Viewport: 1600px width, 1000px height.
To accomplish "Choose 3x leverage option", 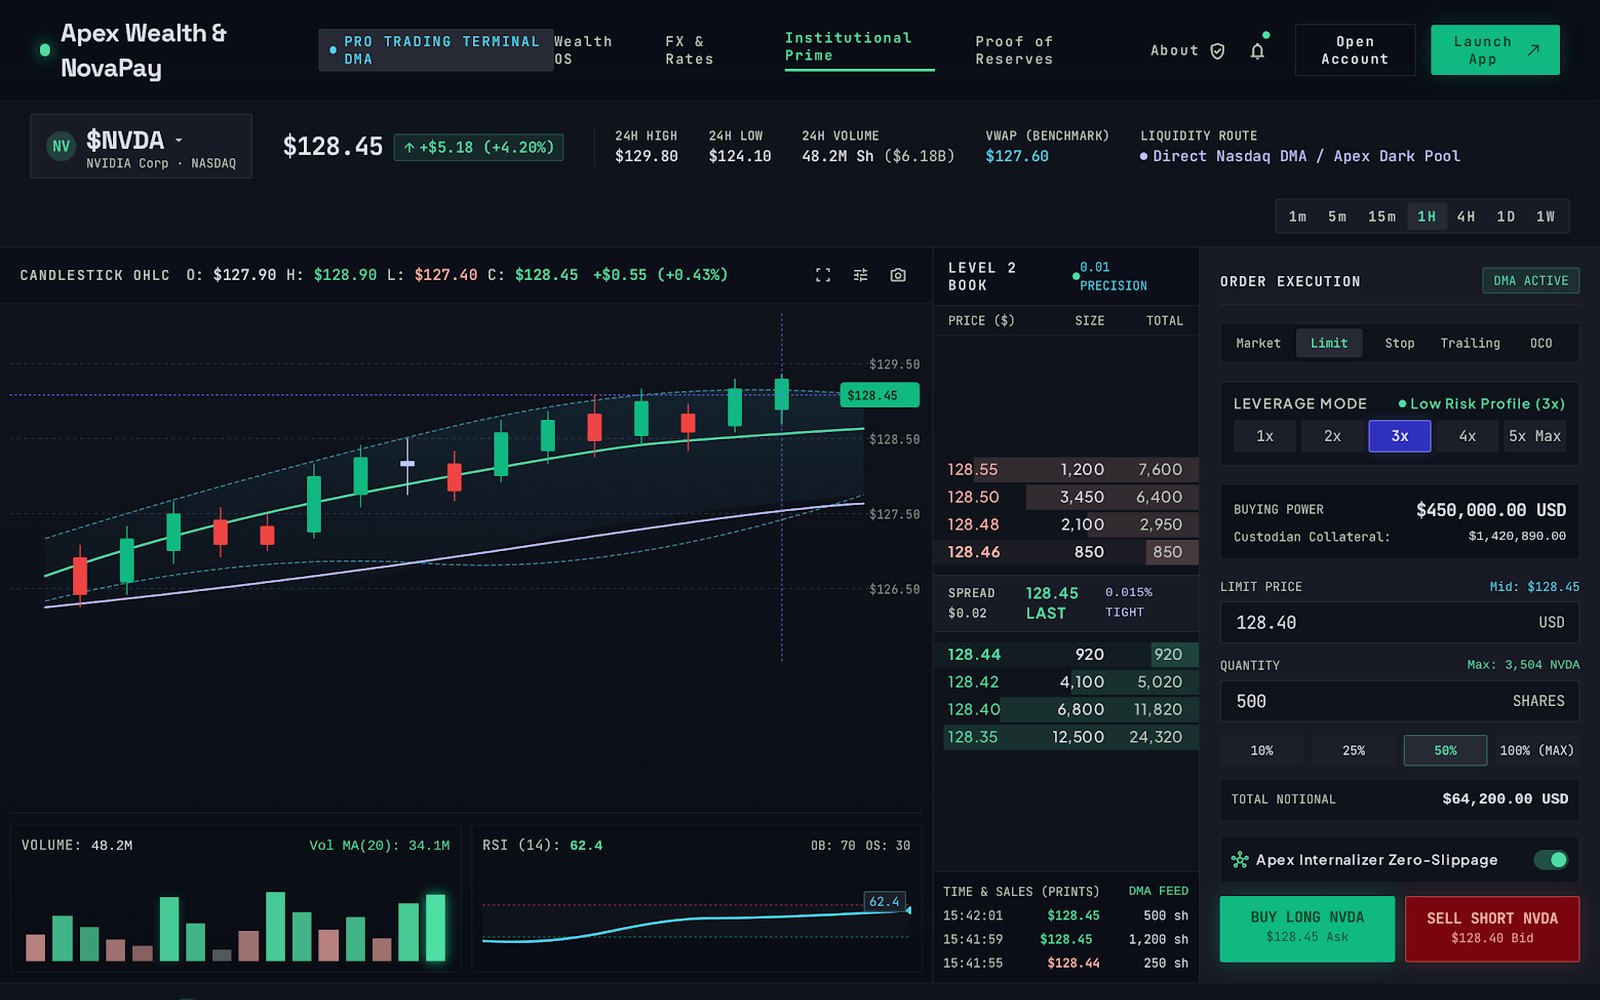I will 1400,436.
